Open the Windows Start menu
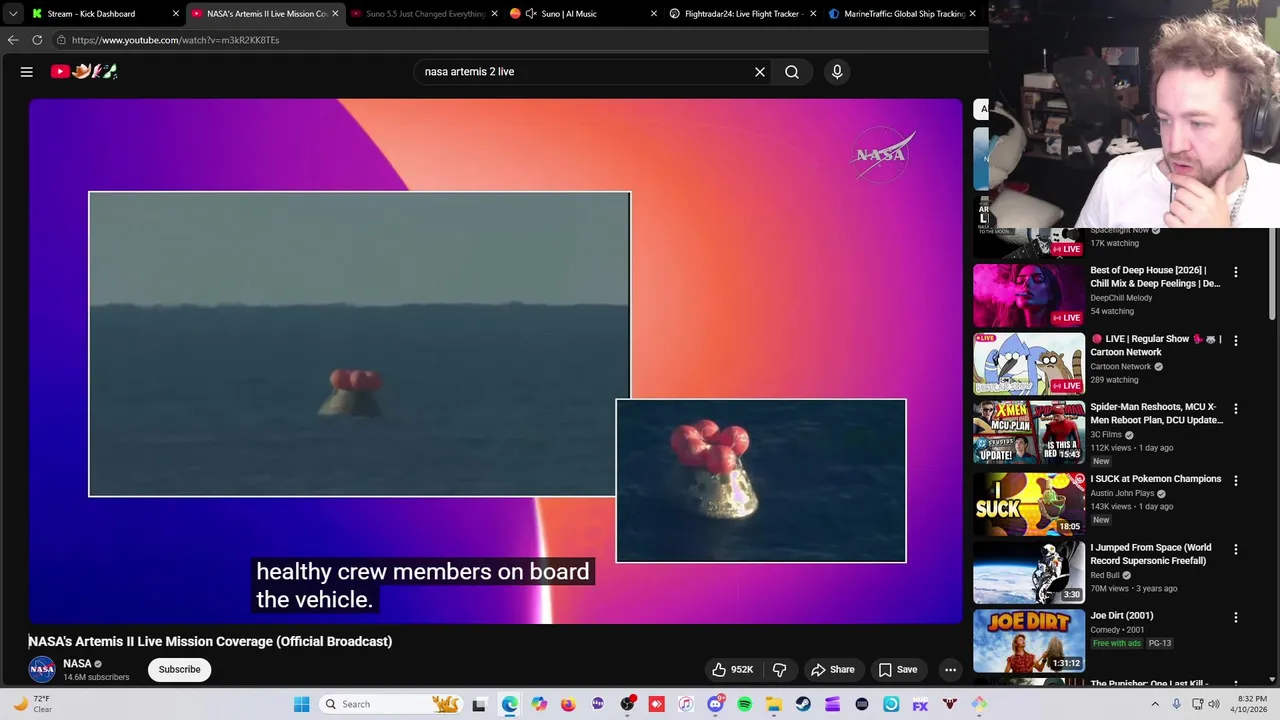The image size is (1280, 720). 301,704
